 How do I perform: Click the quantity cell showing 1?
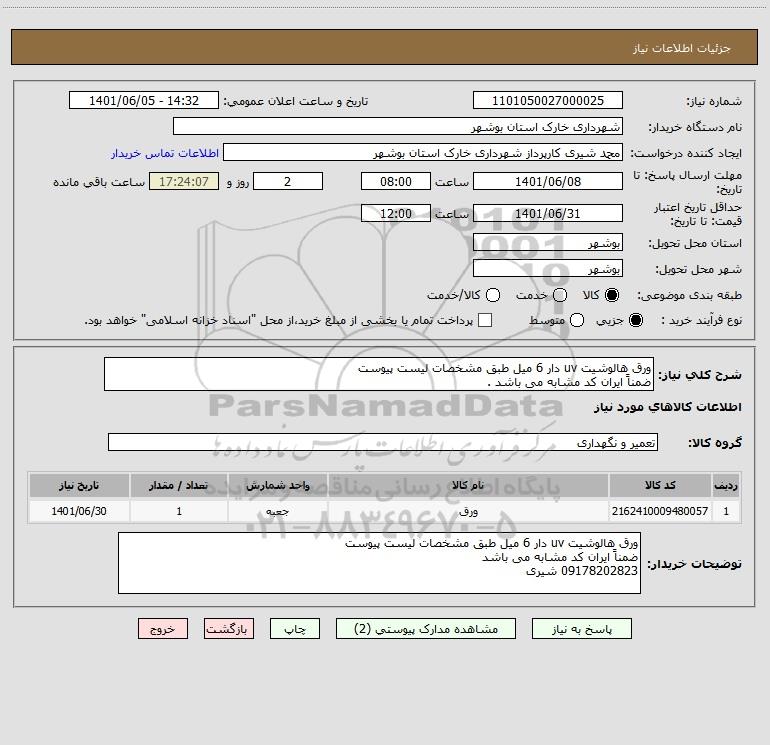click(x=179, y=511)
